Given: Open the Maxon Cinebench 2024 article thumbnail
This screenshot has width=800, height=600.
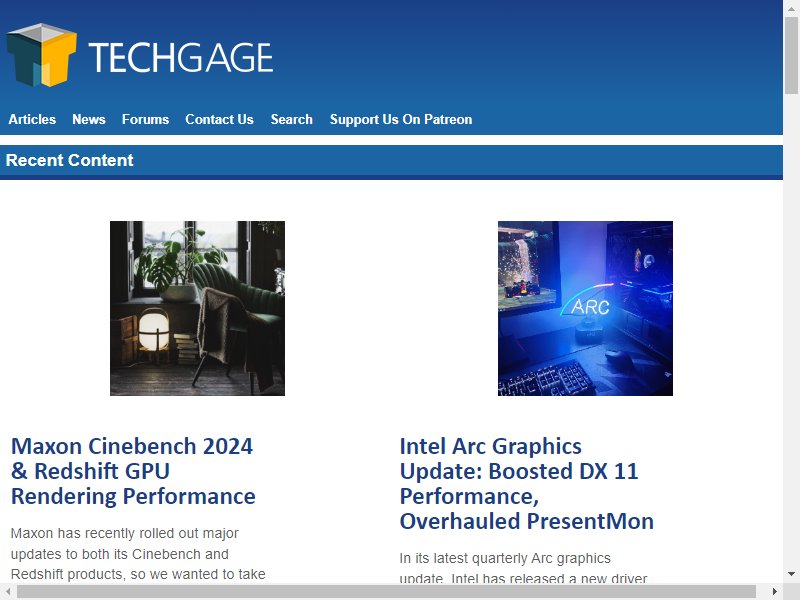Looking at the screenshot, I should (197, 308).
